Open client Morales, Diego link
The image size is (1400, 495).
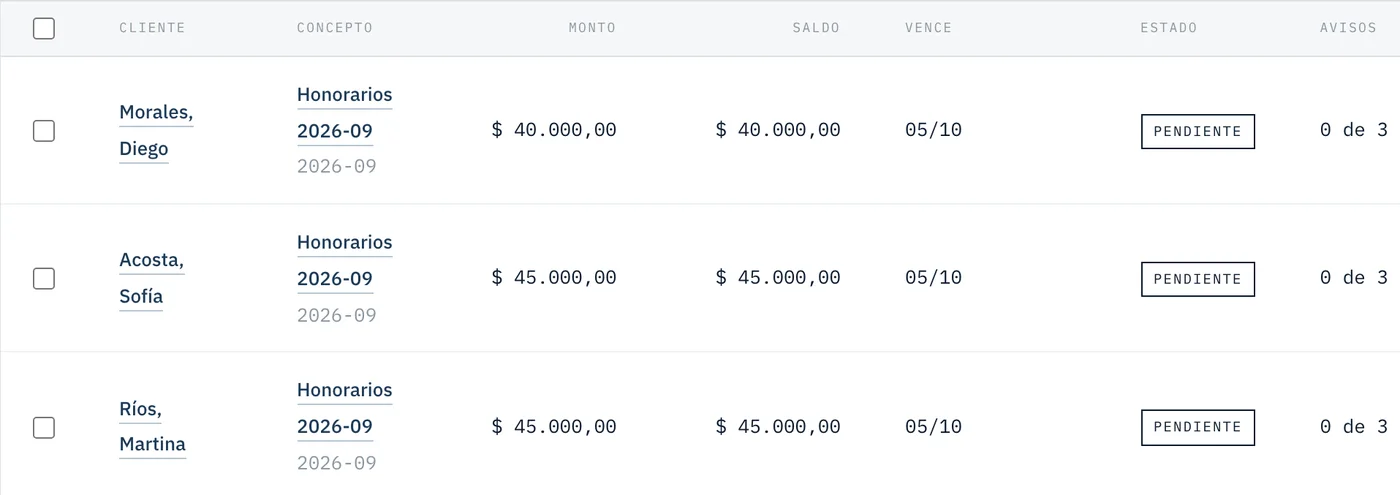[x=156, y=131]
